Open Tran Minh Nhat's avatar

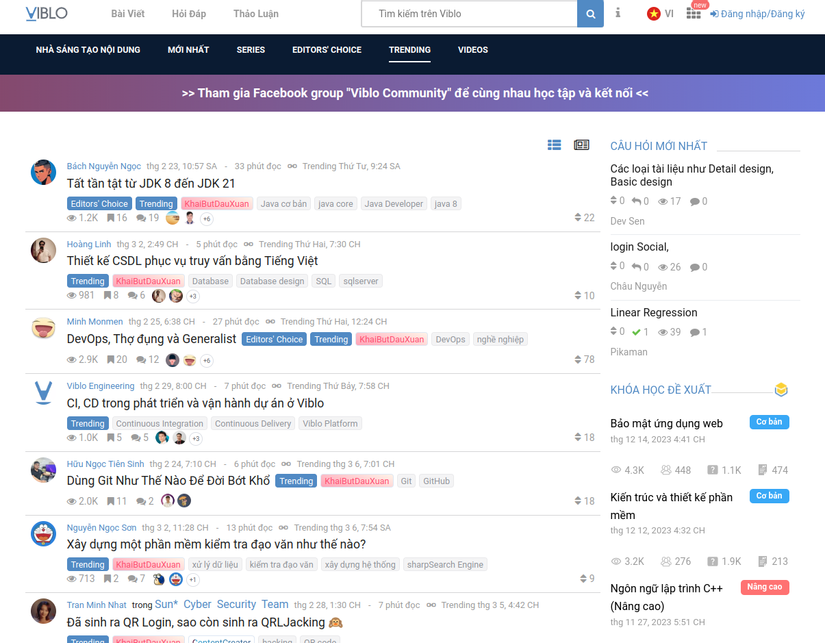[x=43, y=611]
